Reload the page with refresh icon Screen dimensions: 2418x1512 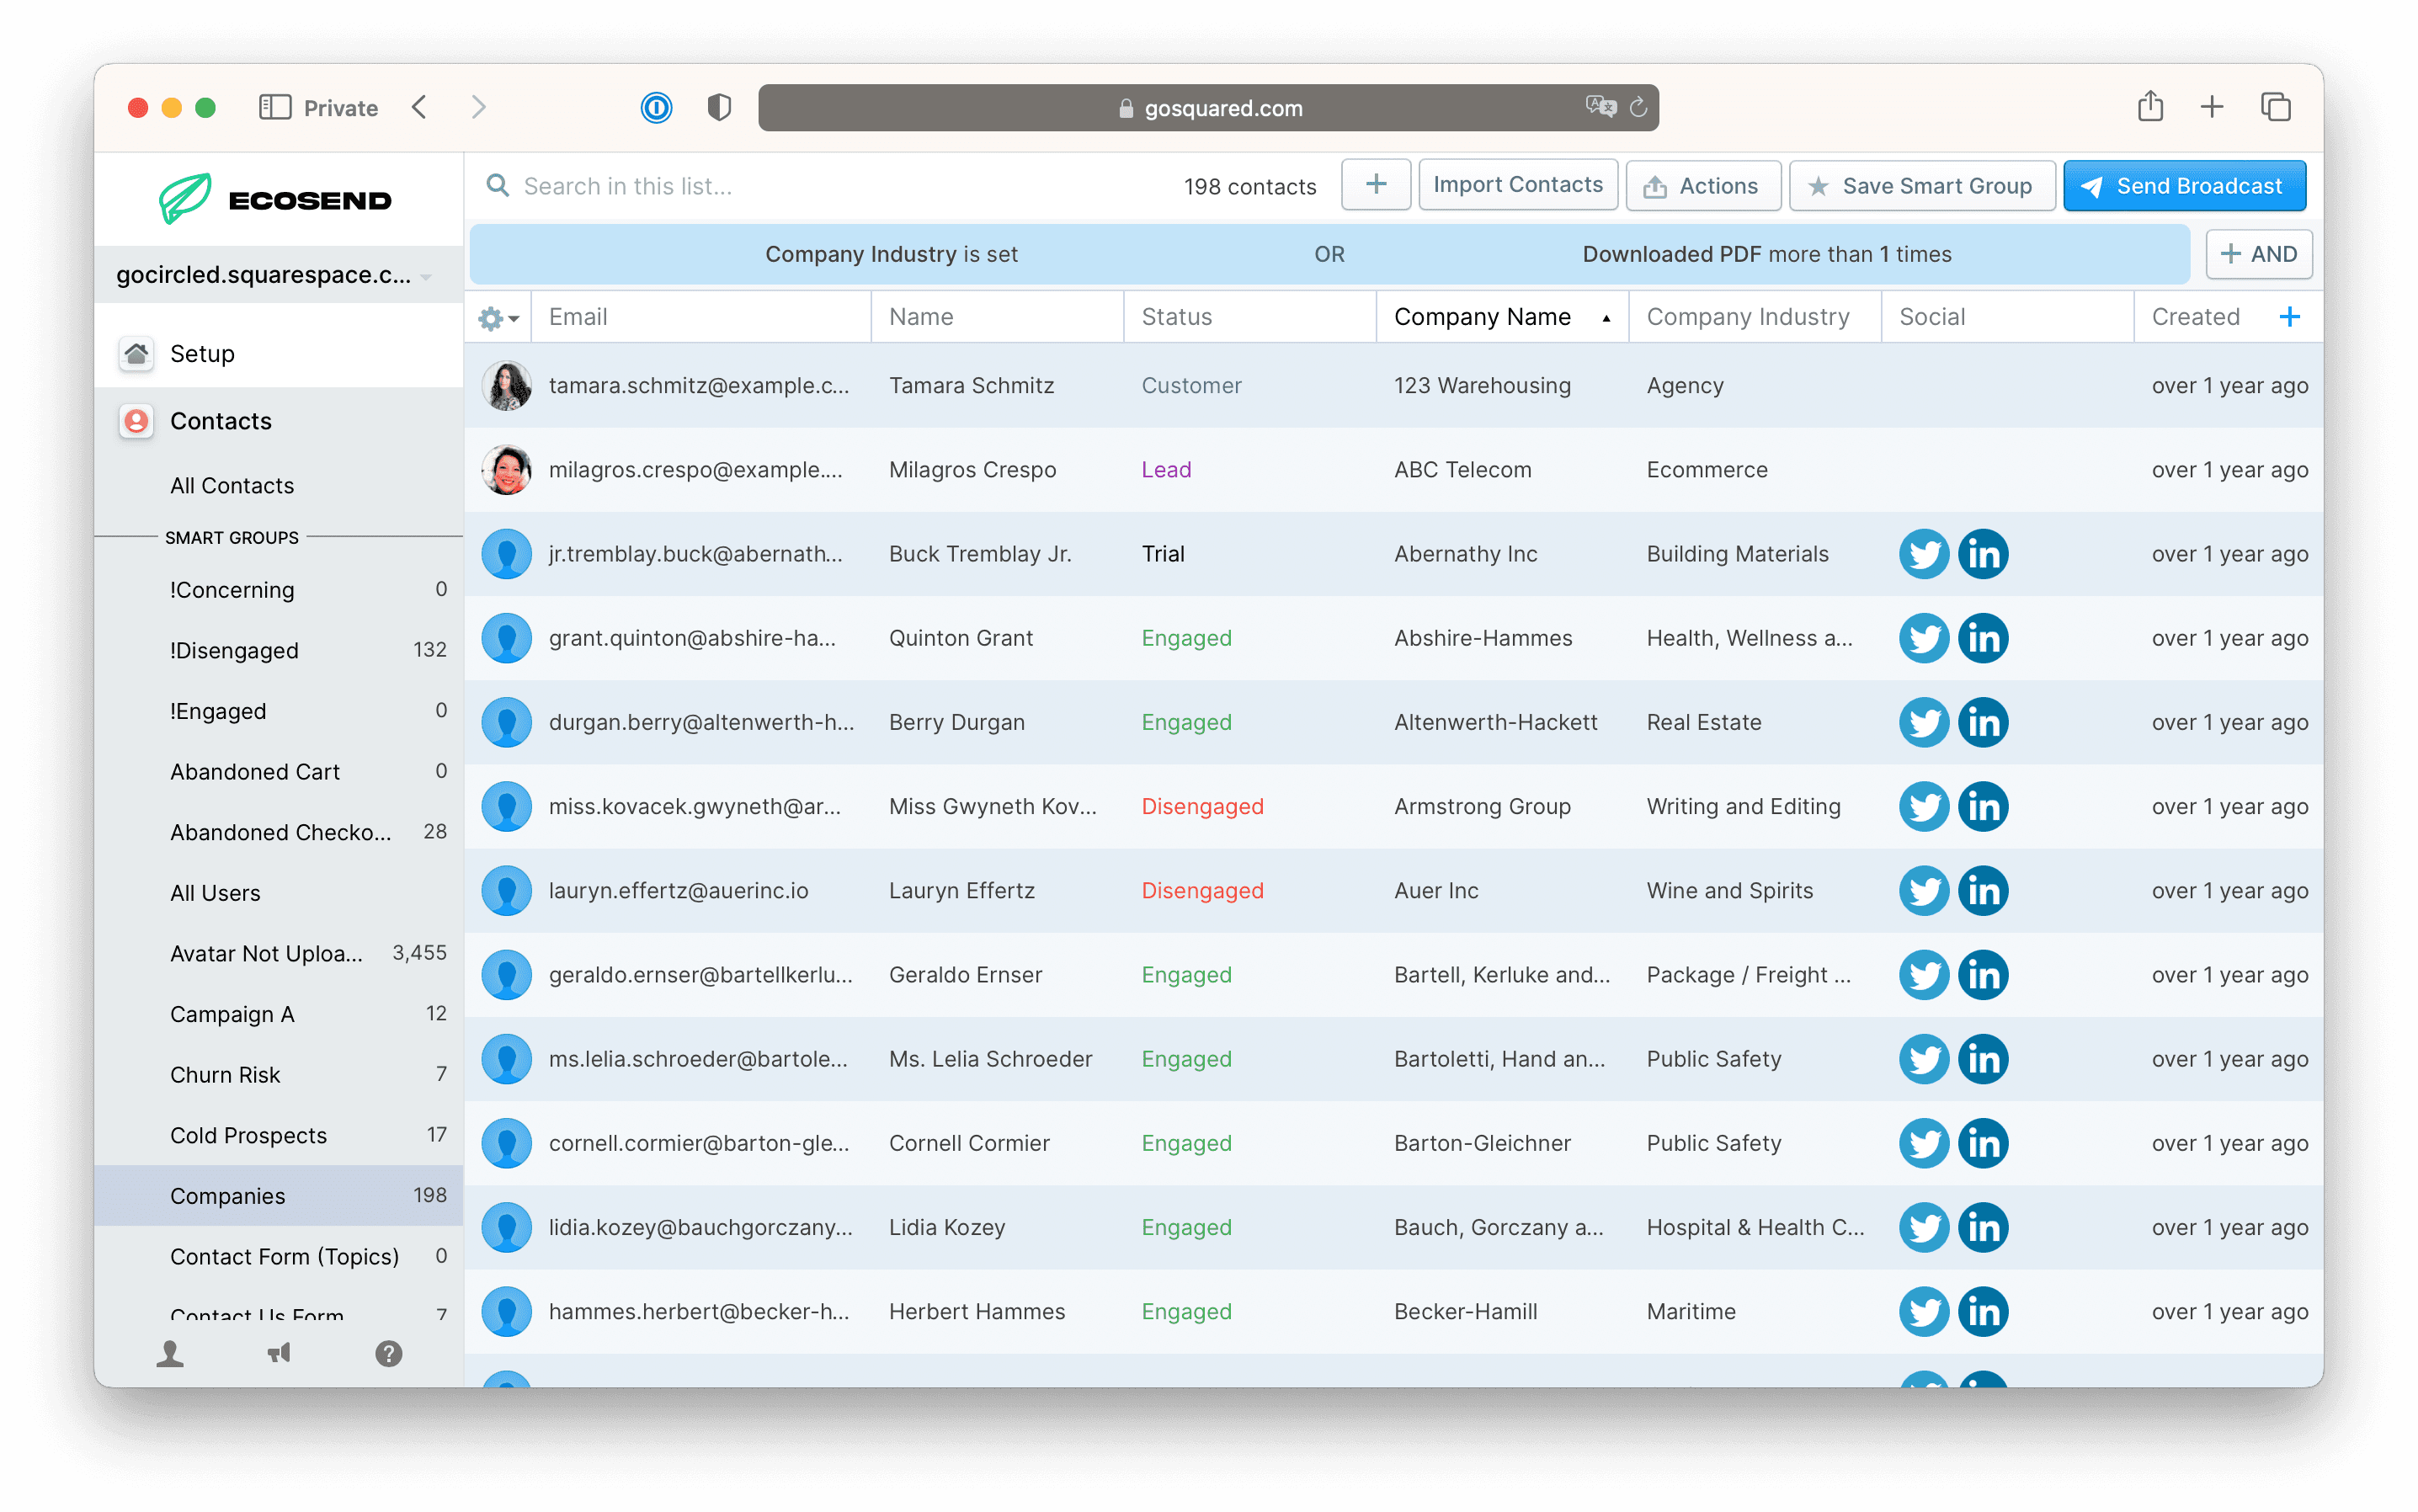pos(1638,107)
